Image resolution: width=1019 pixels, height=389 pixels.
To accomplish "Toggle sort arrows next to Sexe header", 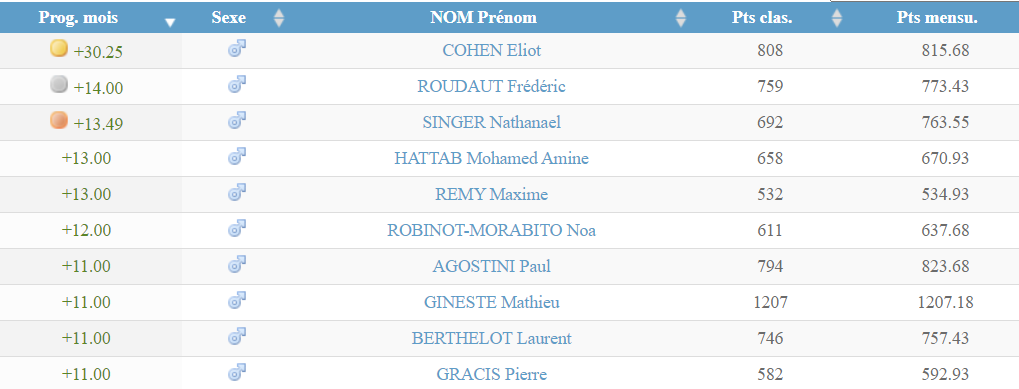I will (x=279, y=18).
